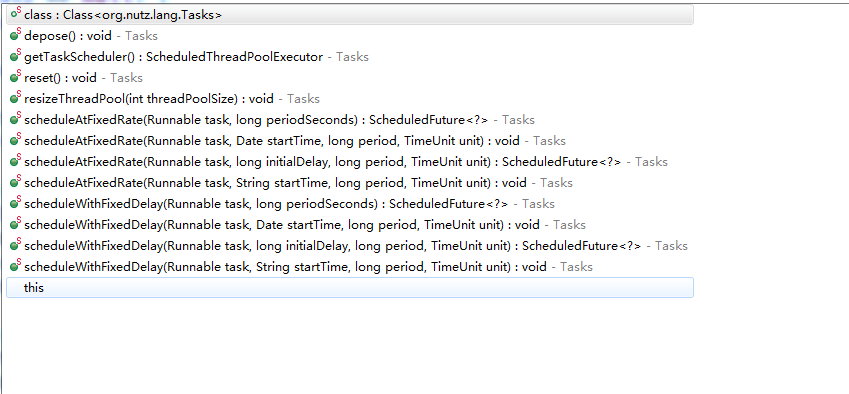Choose scheduleWithFixedDelay with Date startTime
This screenshot has height=394, width=849.
pos(350,225)
